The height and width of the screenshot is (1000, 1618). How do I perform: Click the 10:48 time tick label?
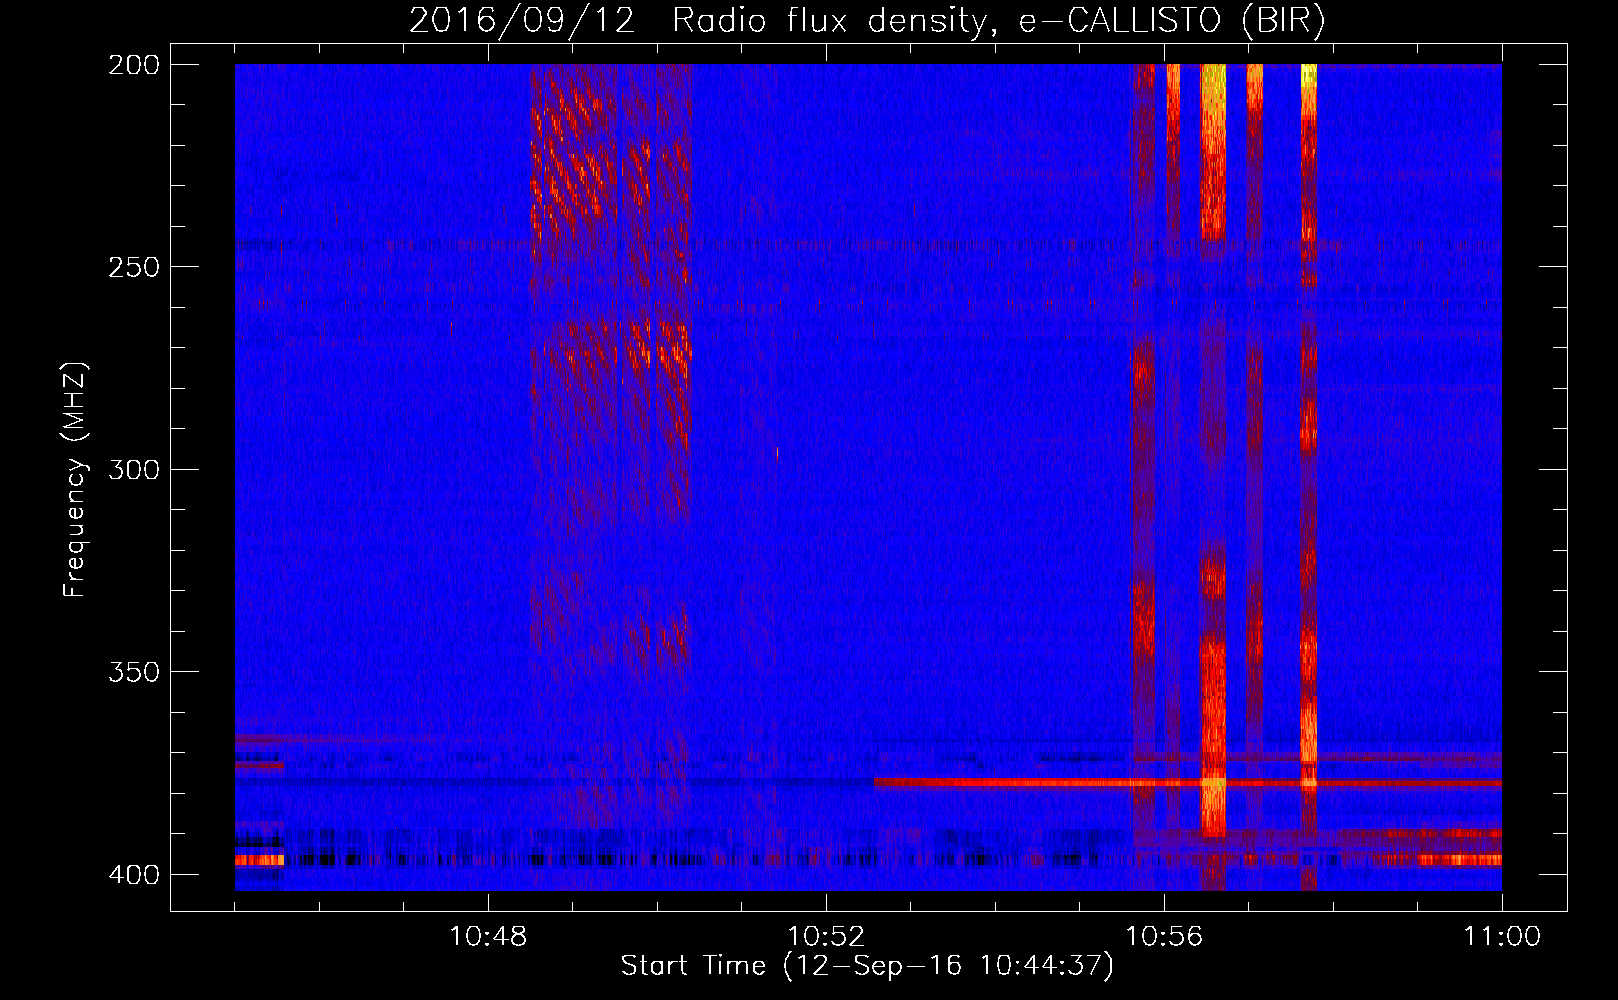[488, 937]
